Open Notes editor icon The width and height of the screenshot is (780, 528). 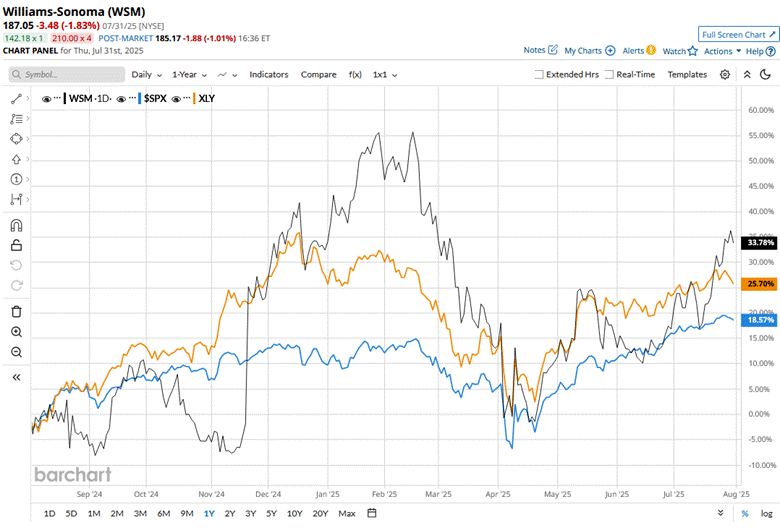click(553, 50)
